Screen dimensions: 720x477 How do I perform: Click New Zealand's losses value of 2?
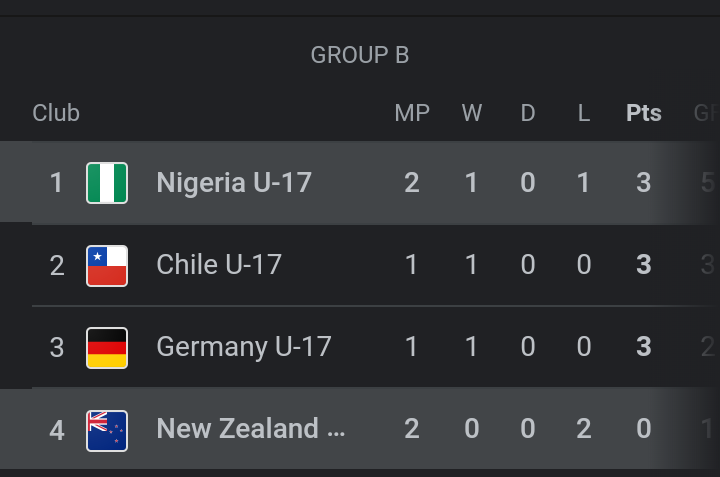pyautogui.click(x=584, y=429)
